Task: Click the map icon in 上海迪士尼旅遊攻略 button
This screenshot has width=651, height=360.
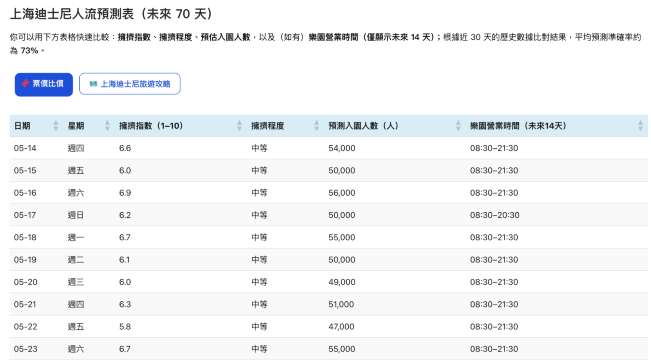Action: click(93, 84)
